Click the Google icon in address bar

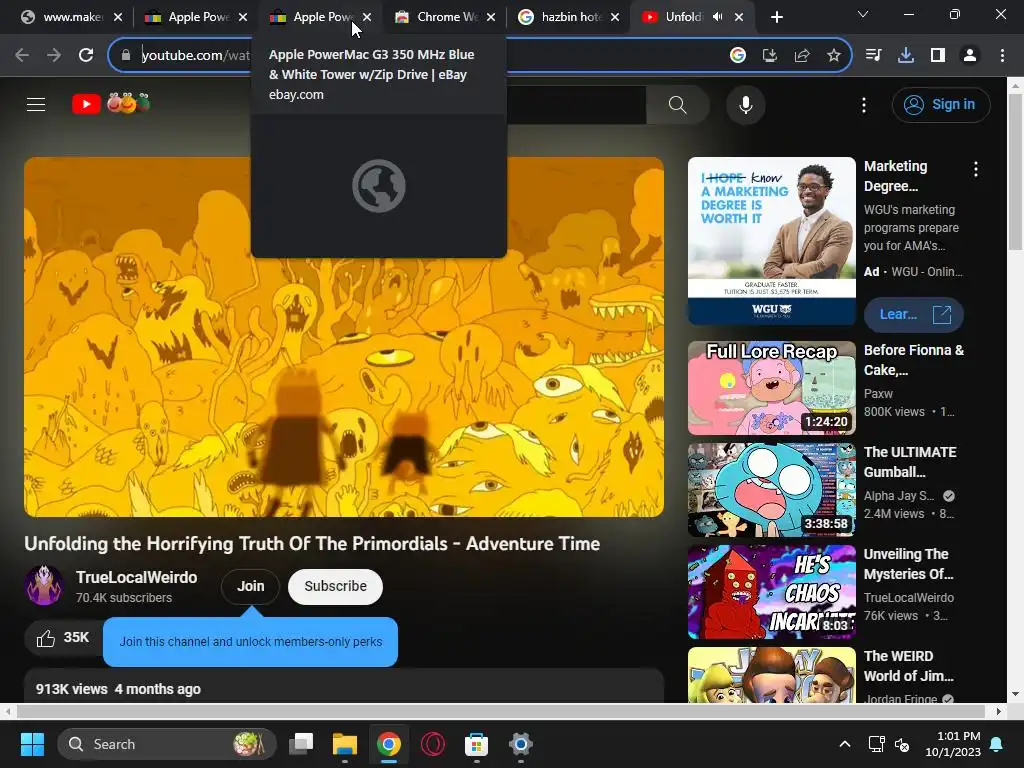(x=738, y=56)
